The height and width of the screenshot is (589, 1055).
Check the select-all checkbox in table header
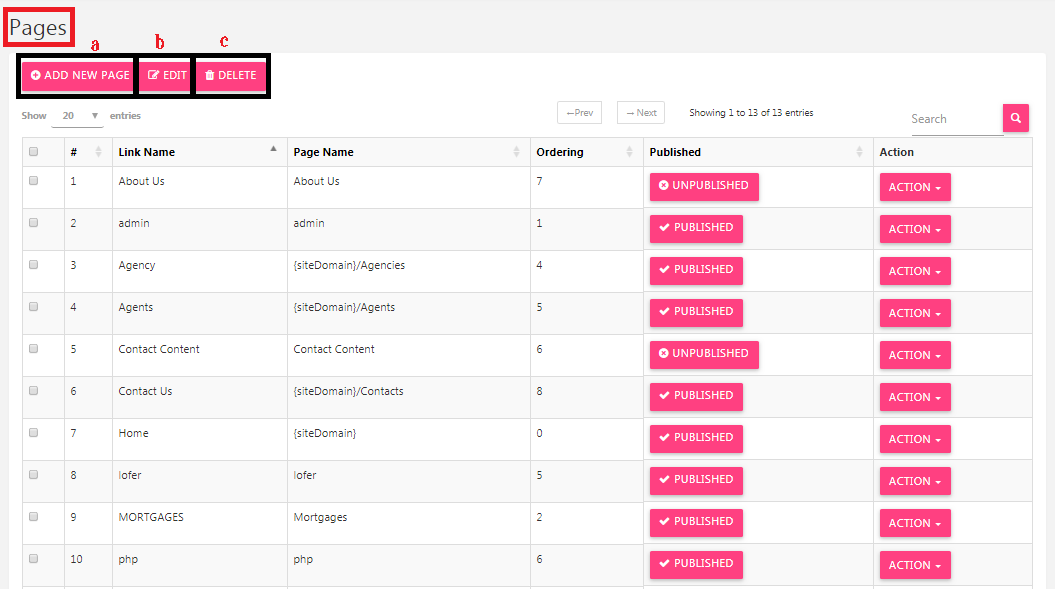[34, 151]
